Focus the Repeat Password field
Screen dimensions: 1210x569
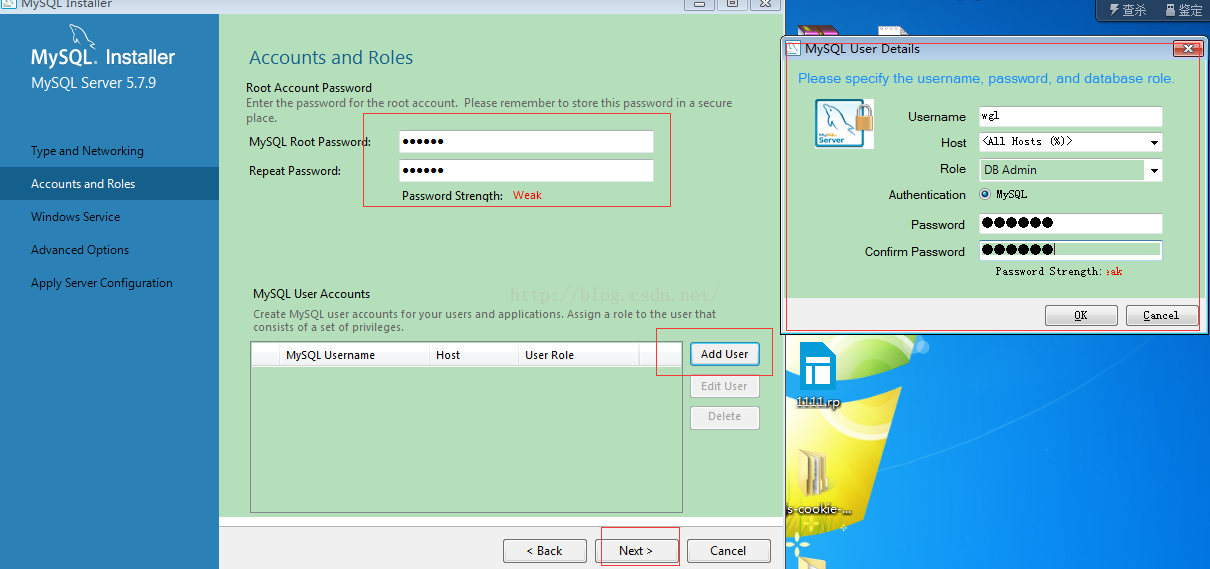coord(526,171)
